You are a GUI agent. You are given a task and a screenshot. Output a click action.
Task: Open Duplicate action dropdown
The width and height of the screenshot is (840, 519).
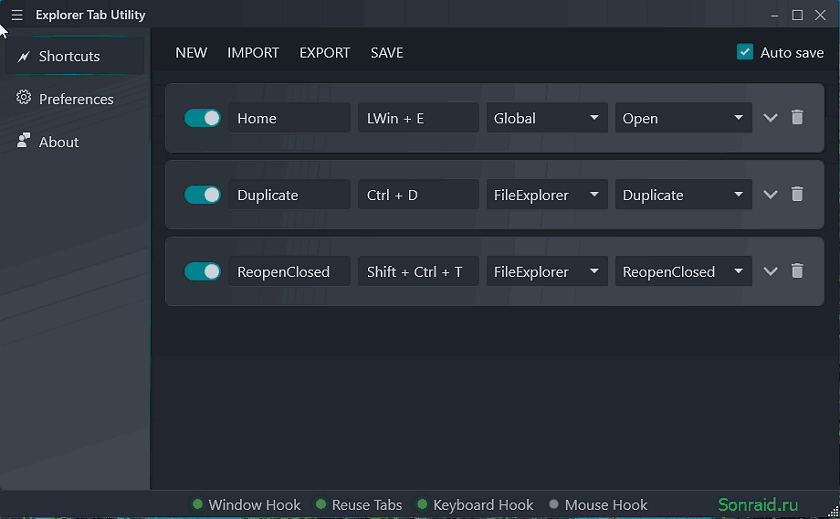pyautogui.click(x=684, y=194)
